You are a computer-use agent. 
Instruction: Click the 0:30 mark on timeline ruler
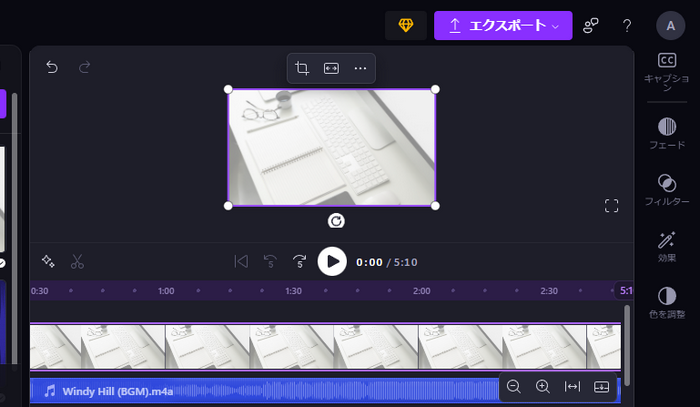click(39, 291)
